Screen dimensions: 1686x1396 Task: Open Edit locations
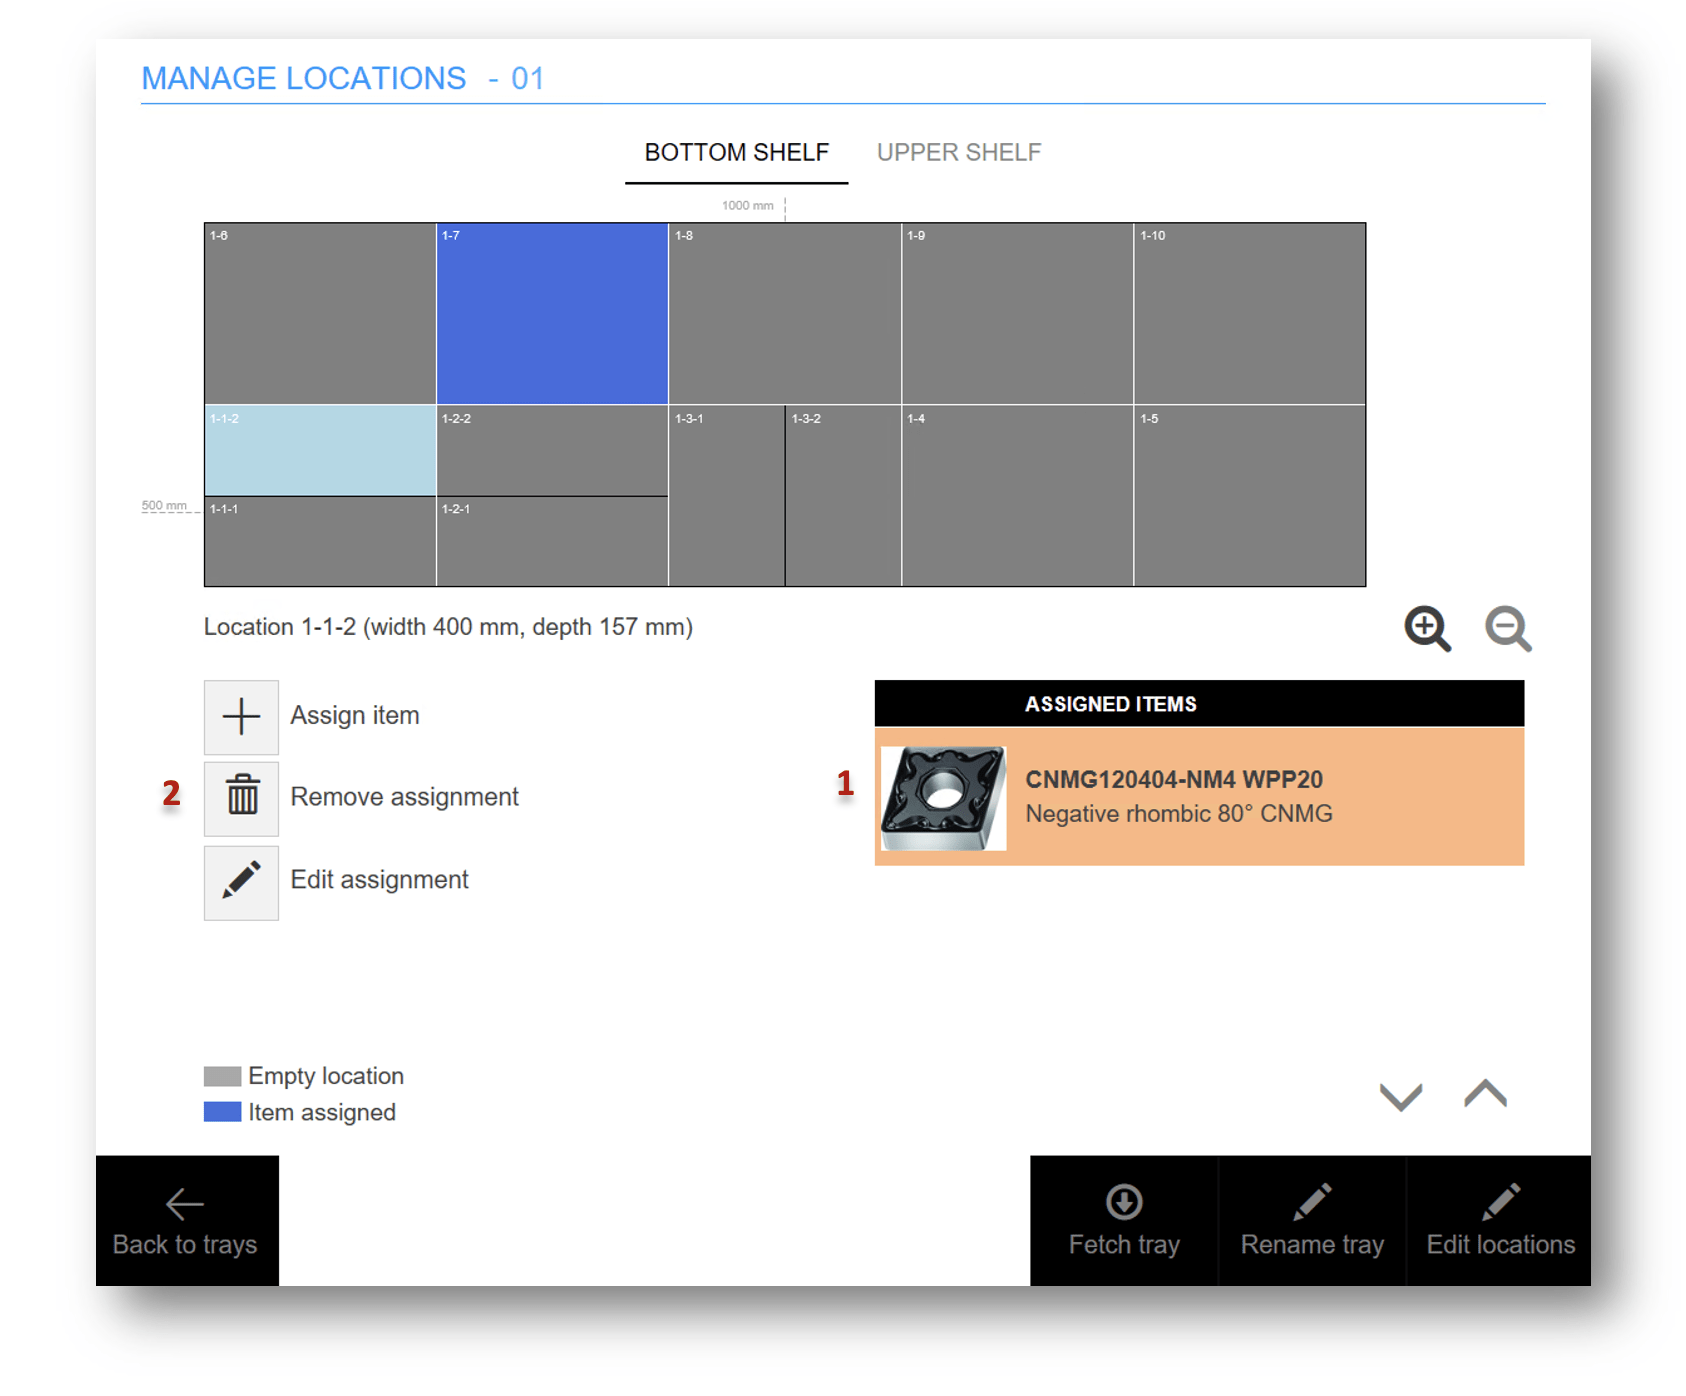(x=1499, y=1220)
